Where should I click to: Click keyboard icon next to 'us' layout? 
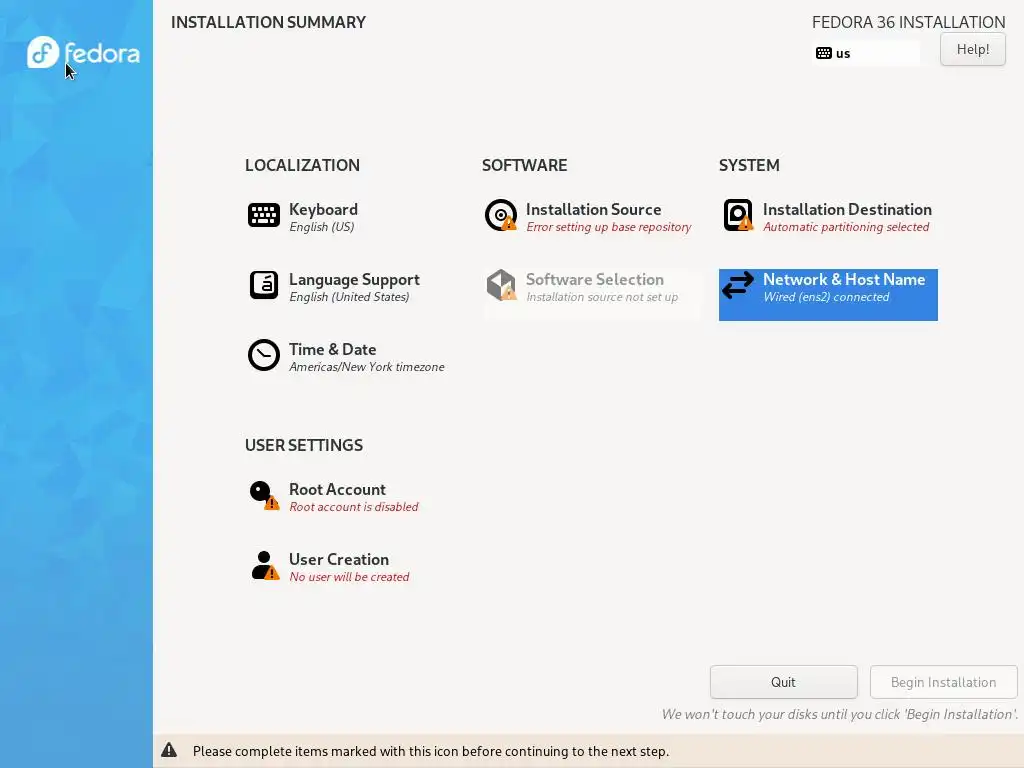(824, 53)
